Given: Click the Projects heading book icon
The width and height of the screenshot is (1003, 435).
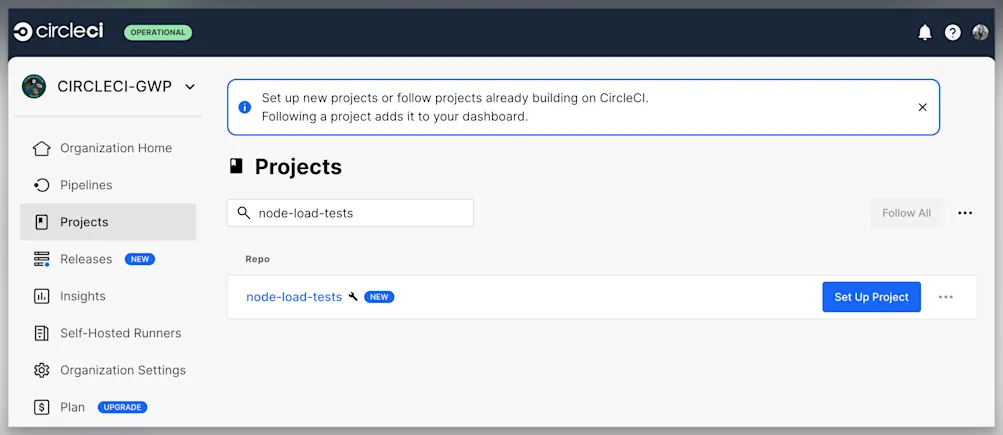Looking at the screenshot, I should click(x=237, y=167).
